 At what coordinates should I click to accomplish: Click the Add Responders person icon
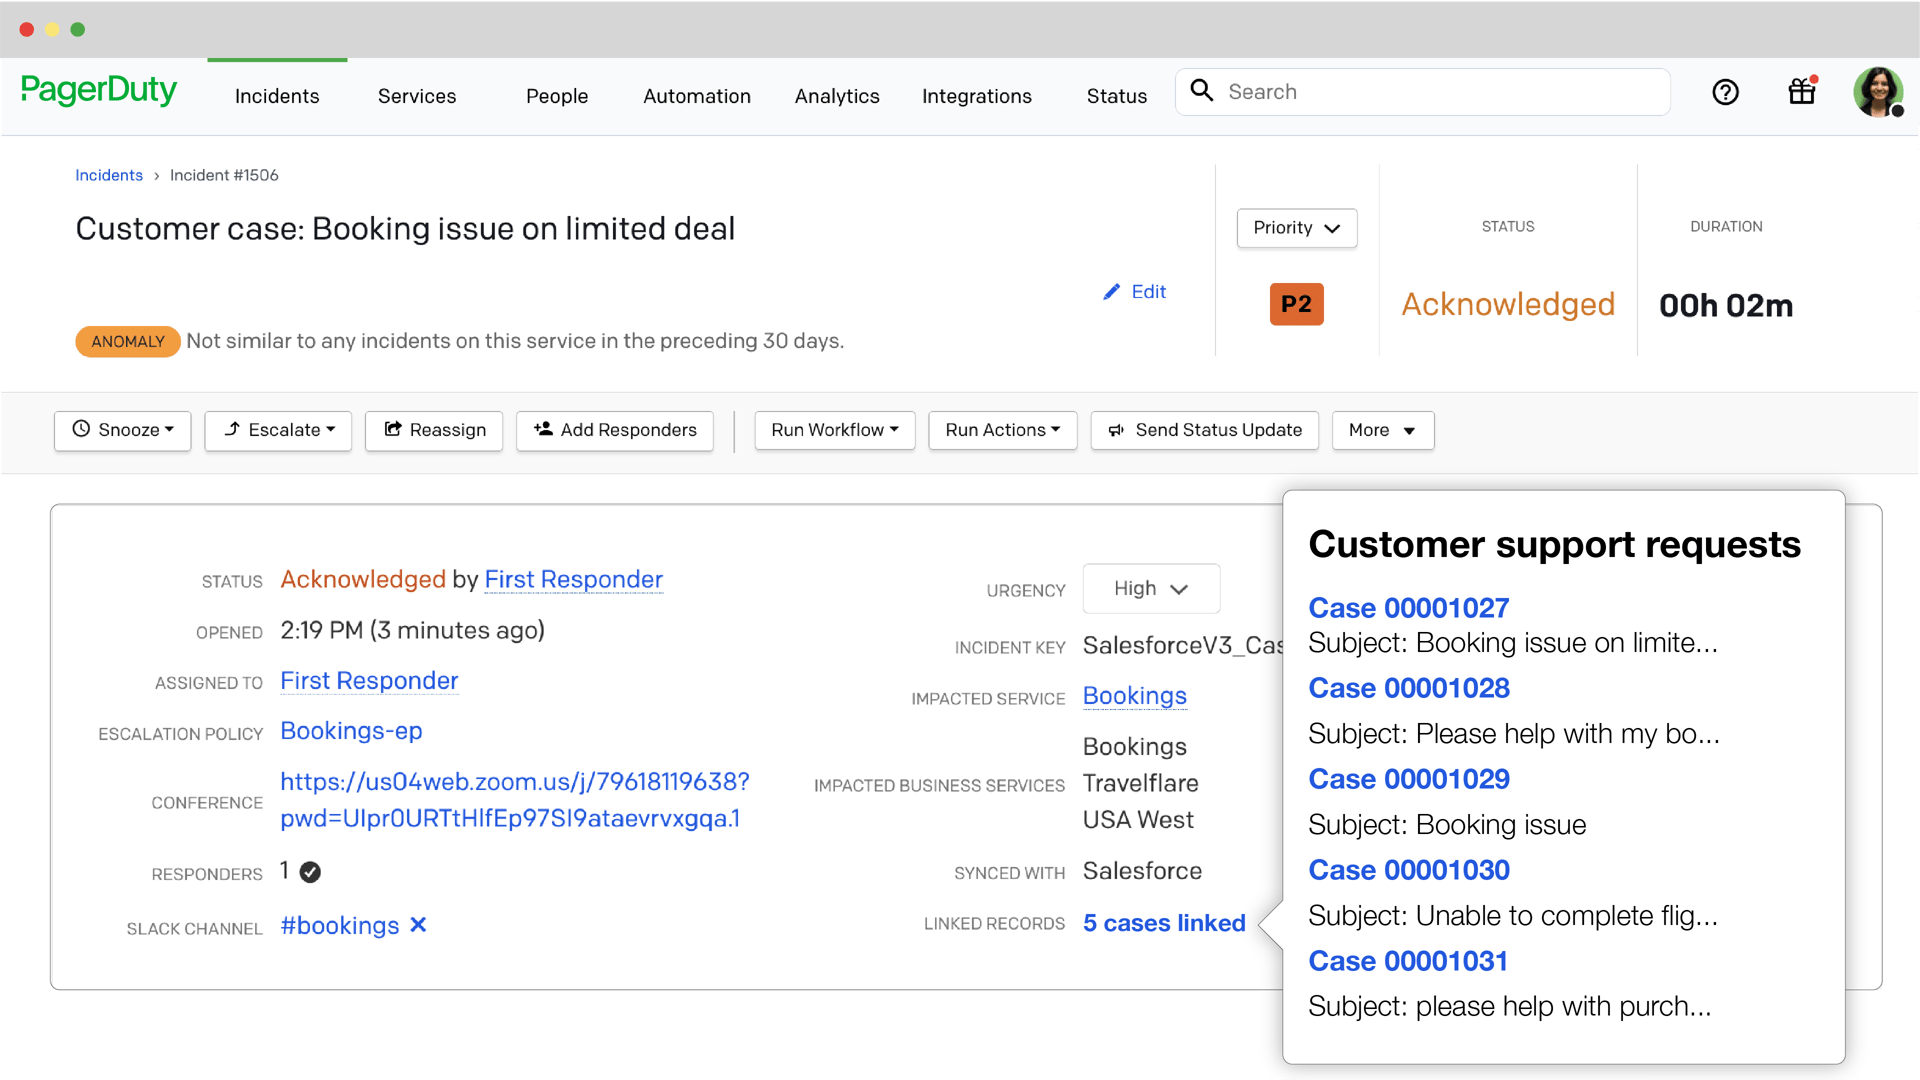pos(545,430)
